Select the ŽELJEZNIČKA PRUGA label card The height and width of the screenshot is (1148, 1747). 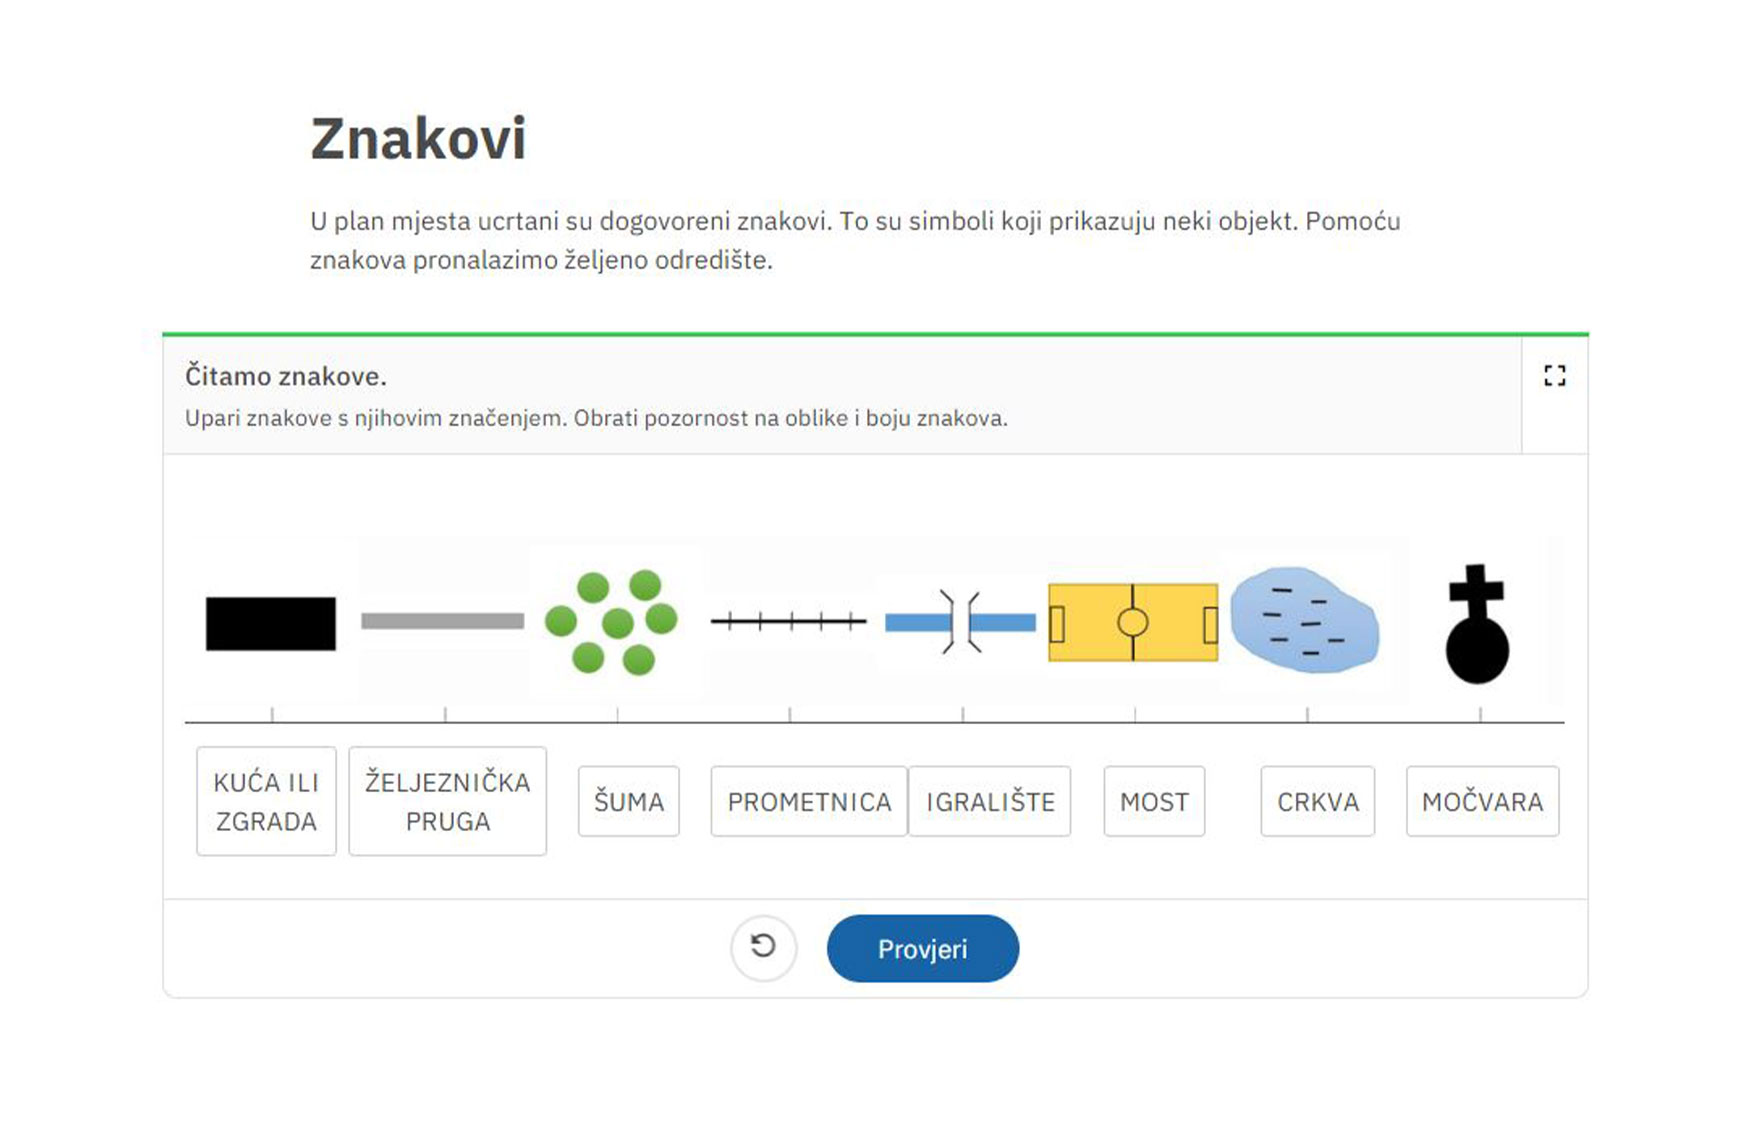(447, 801)
